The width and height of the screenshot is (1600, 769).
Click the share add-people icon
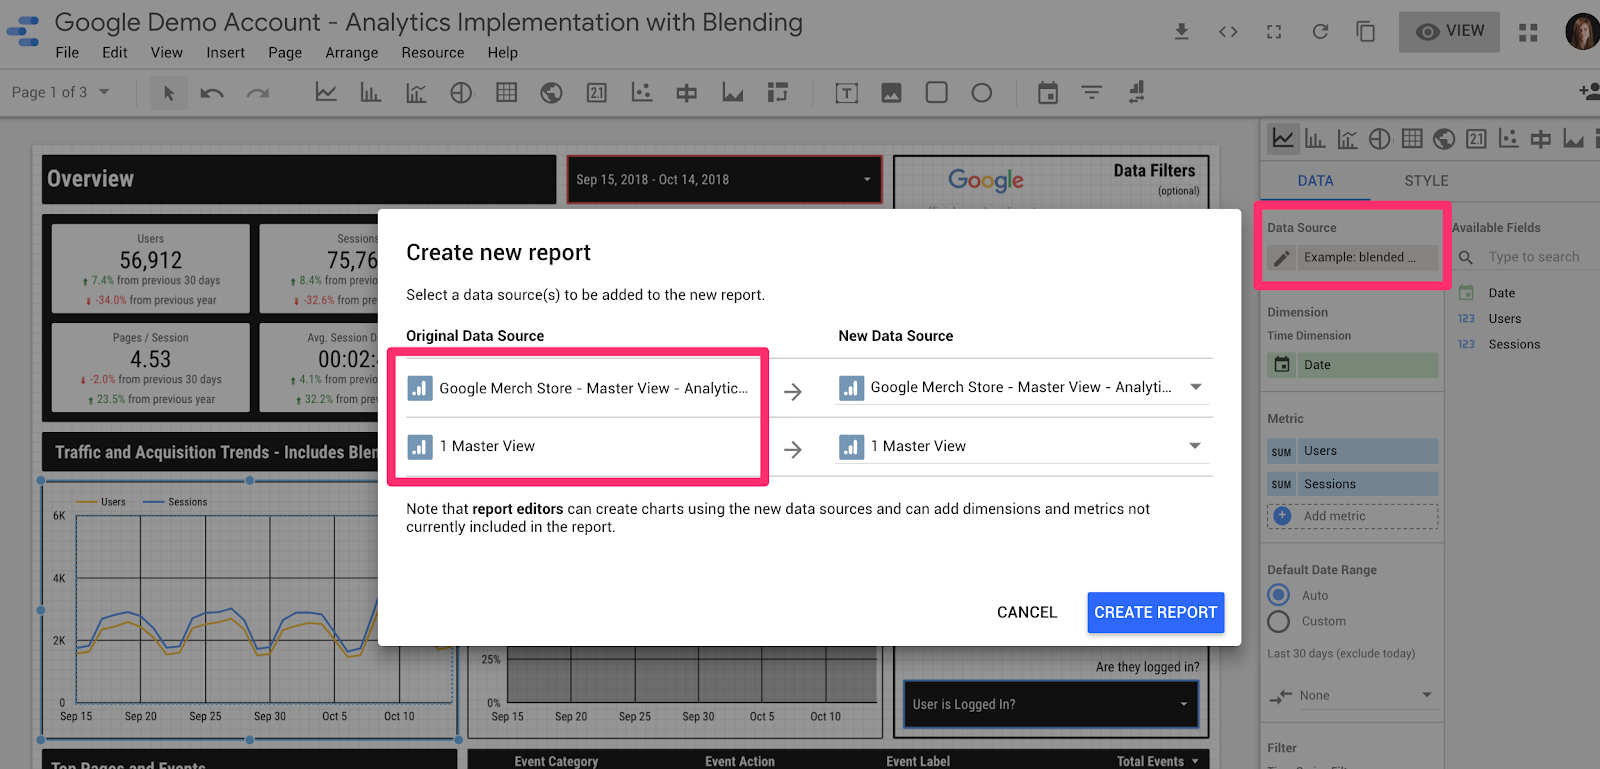(1589, 92)
